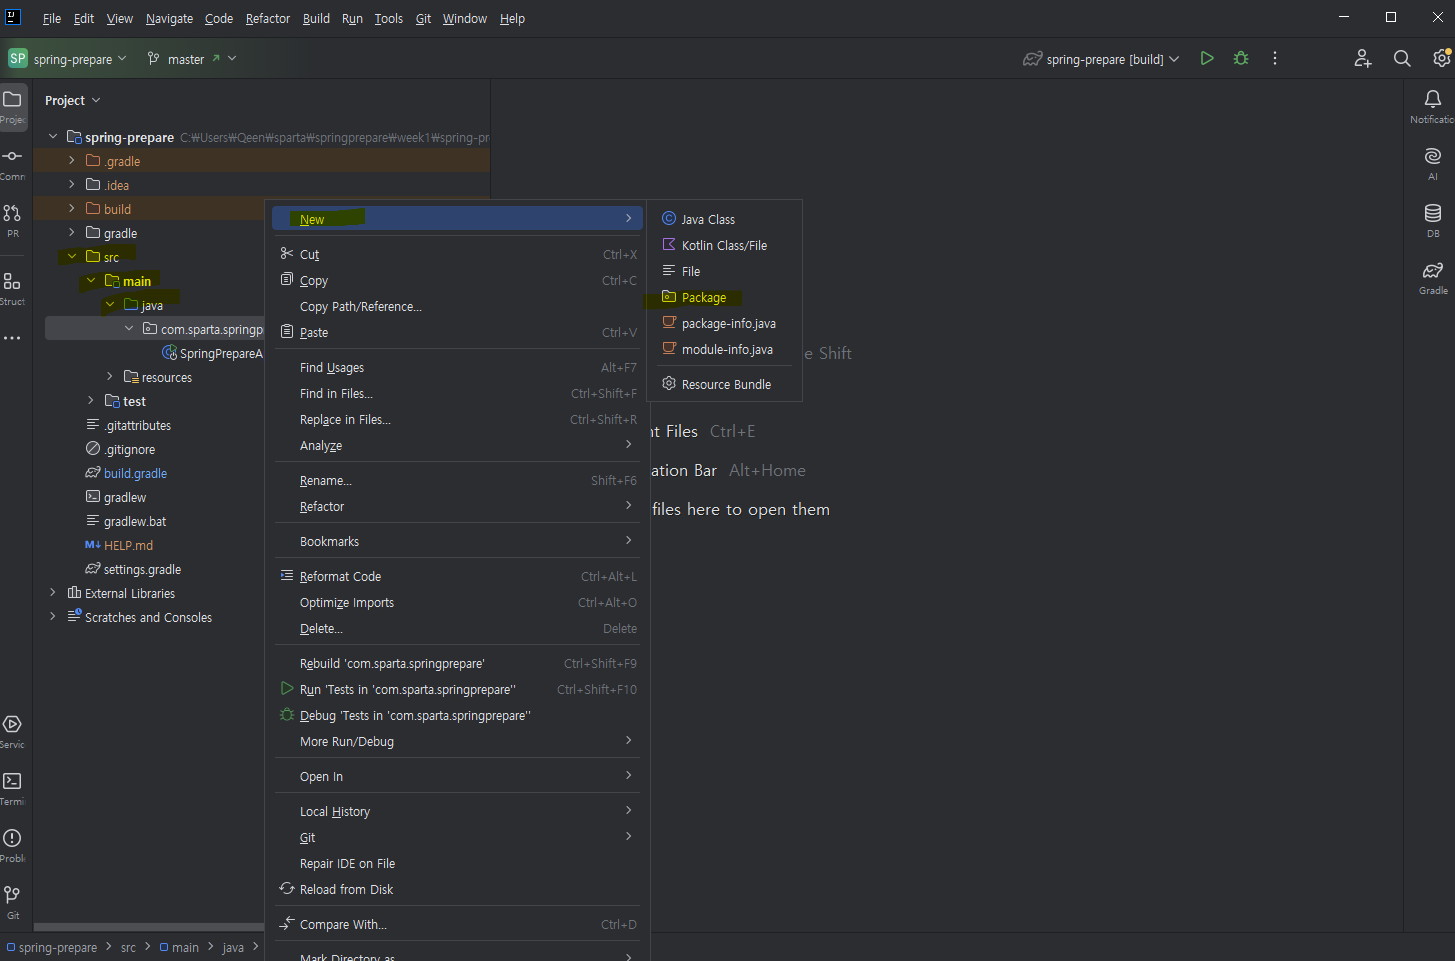This screenshot has height=961, width=1455.
Task: Select File in New submenu
Action: pyautogui.click(x=725, y=271)
